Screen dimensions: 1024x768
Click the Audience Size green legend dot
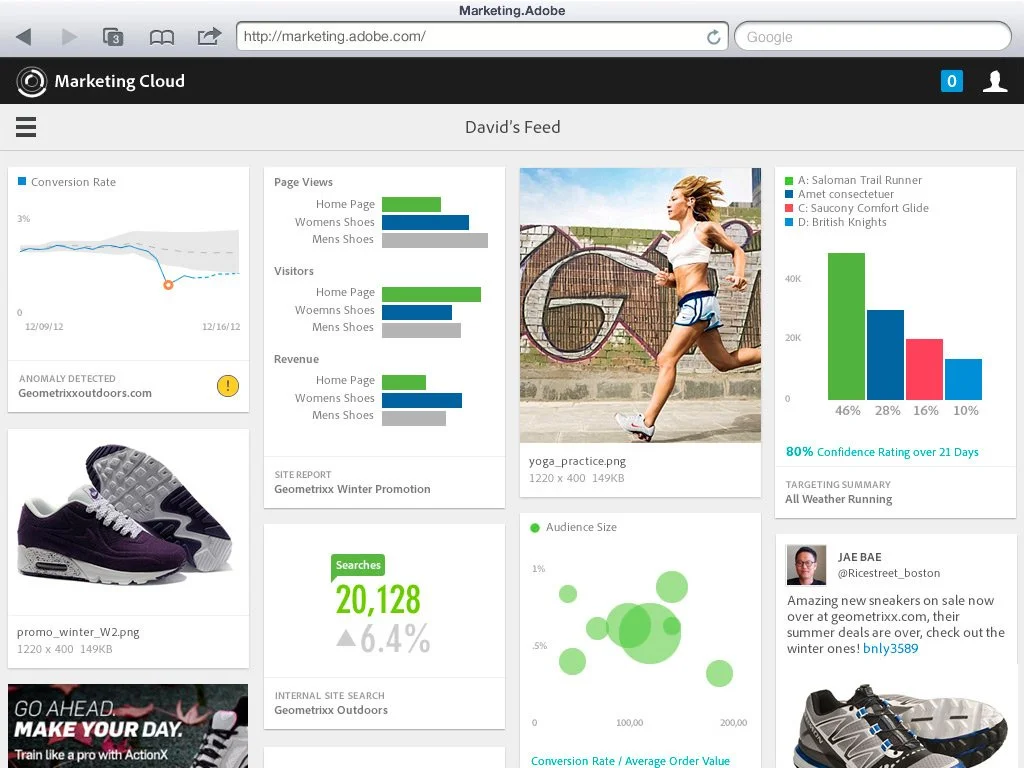[535, 528]
